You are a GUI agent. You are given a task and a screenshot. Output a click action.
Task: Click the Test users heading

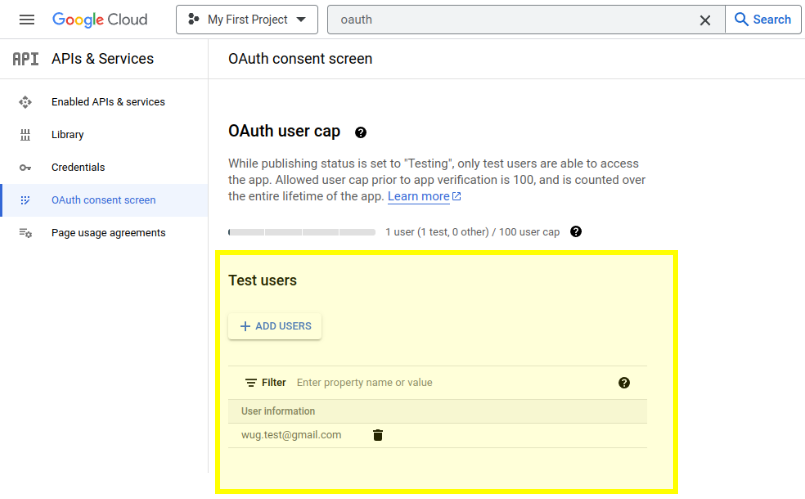point(262,280)
